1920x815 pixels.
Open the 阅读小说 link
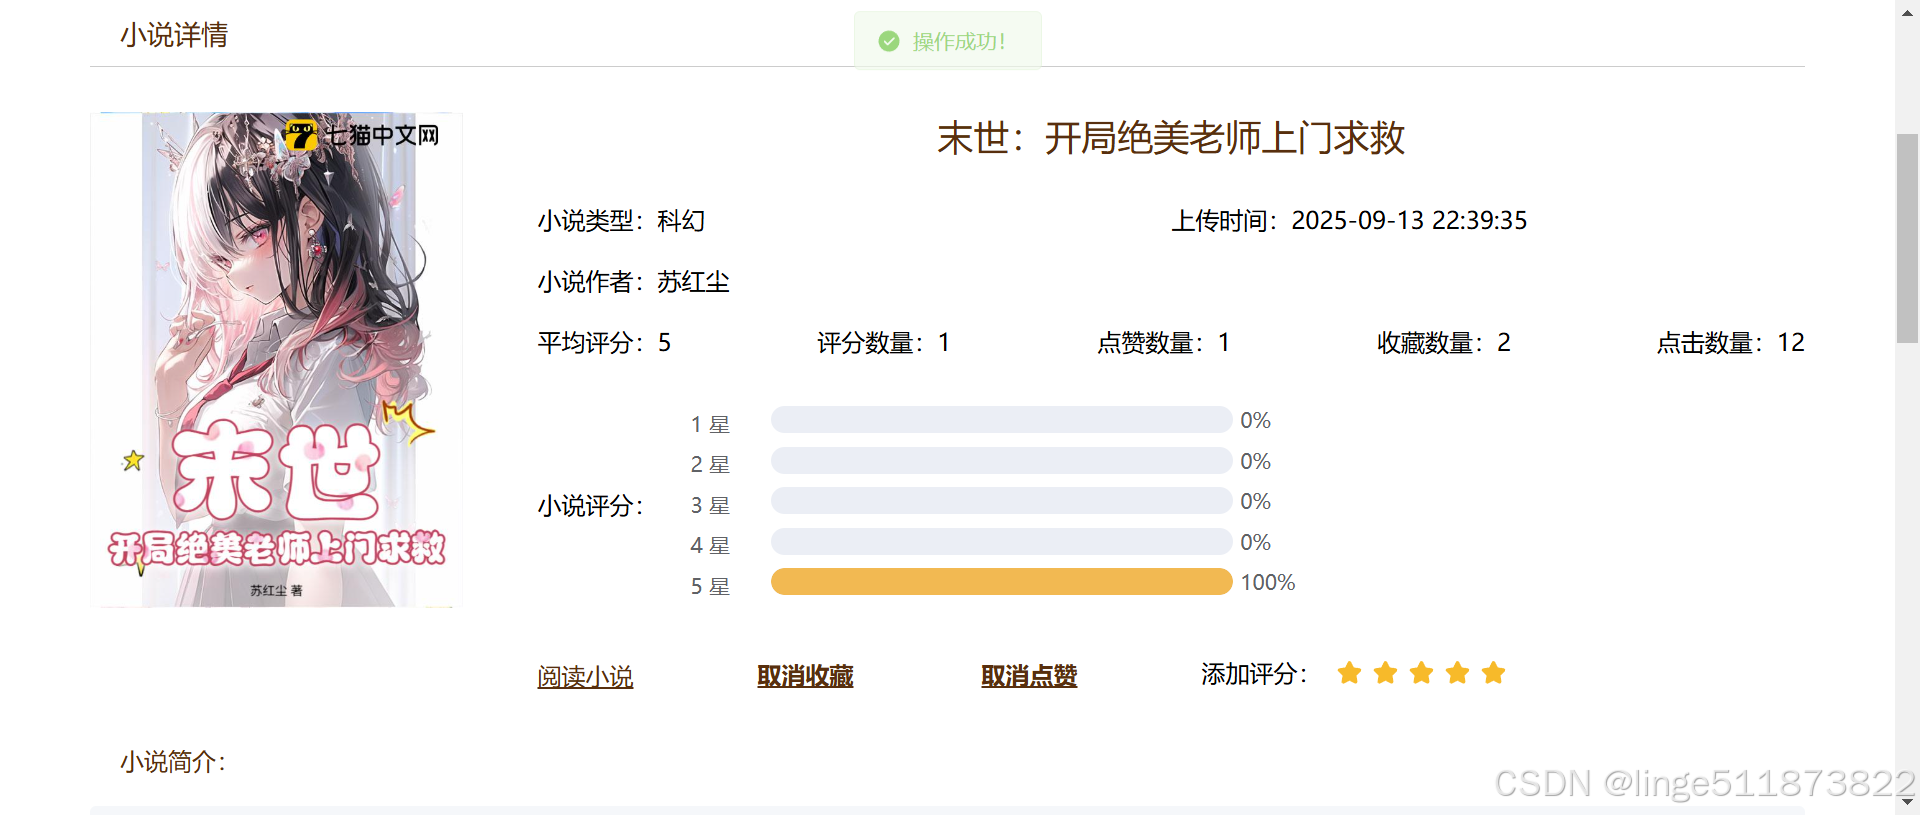(x=585, y=677)
